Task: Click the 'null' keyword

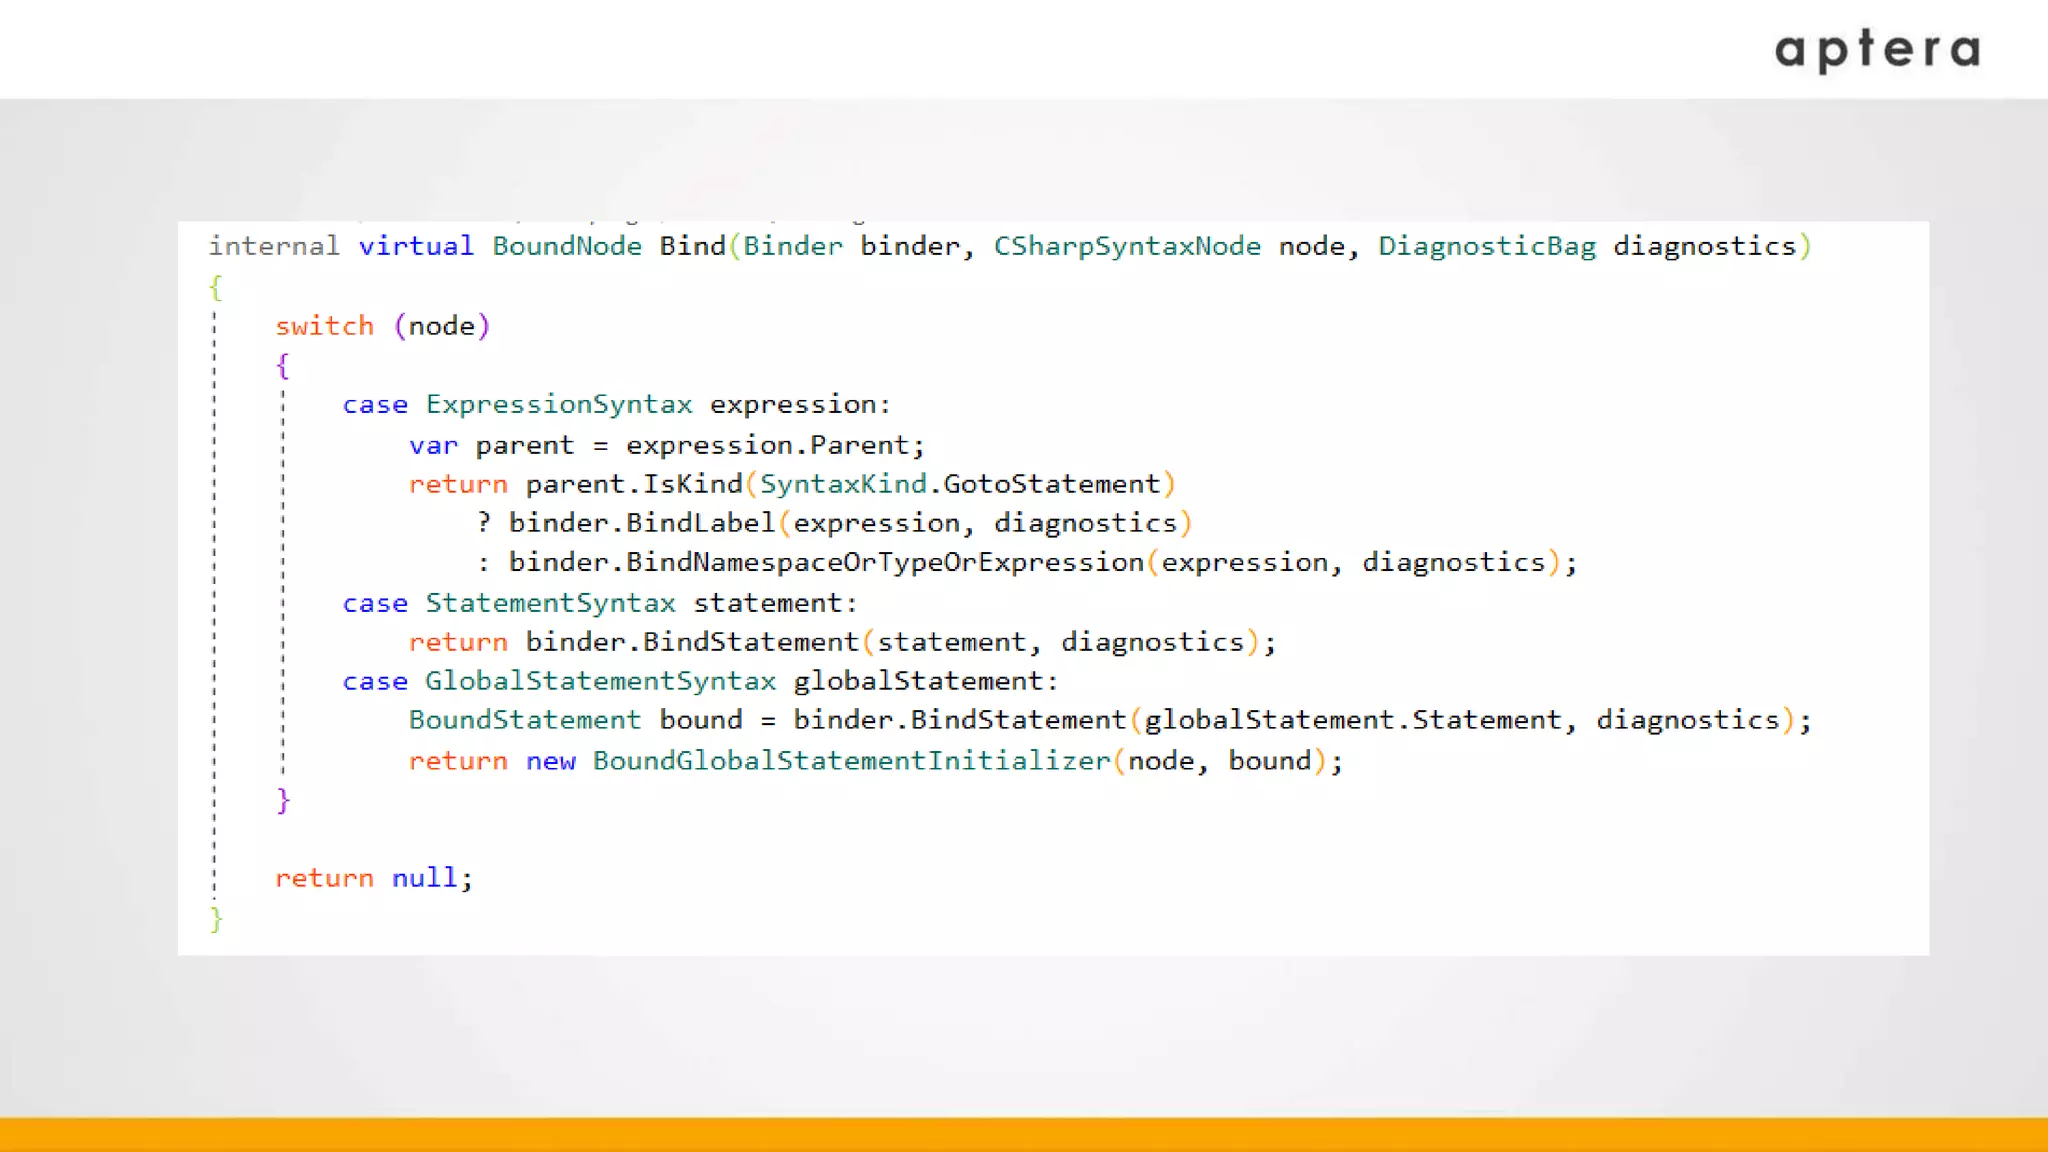Action: coord(424,878)
